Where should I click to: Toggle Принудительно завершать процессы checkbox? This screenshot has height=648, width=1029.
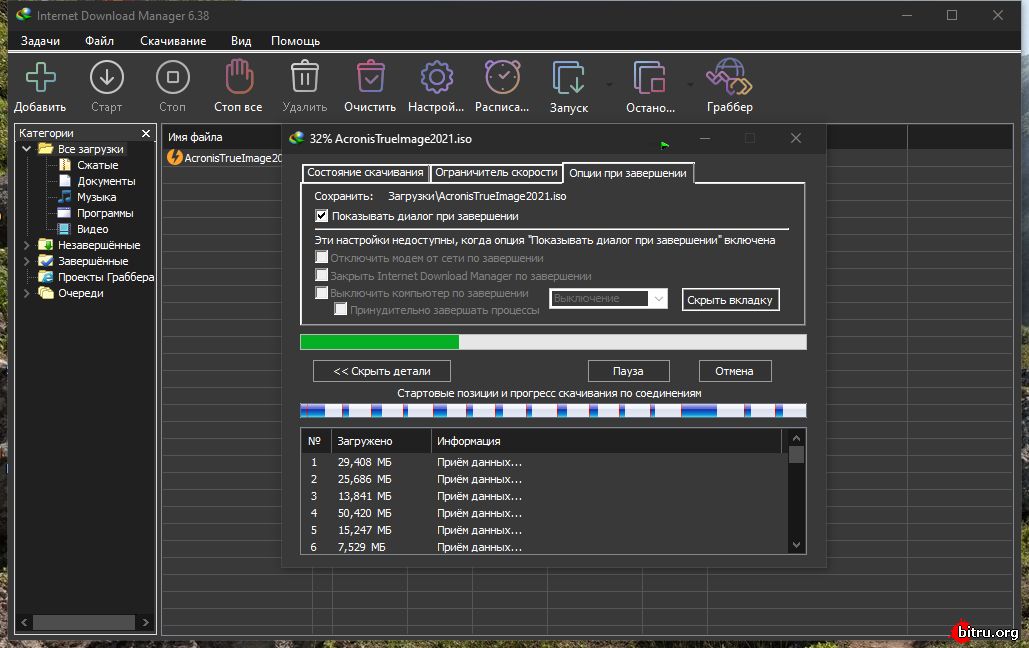pyautogui.click(x=341, y=309)
